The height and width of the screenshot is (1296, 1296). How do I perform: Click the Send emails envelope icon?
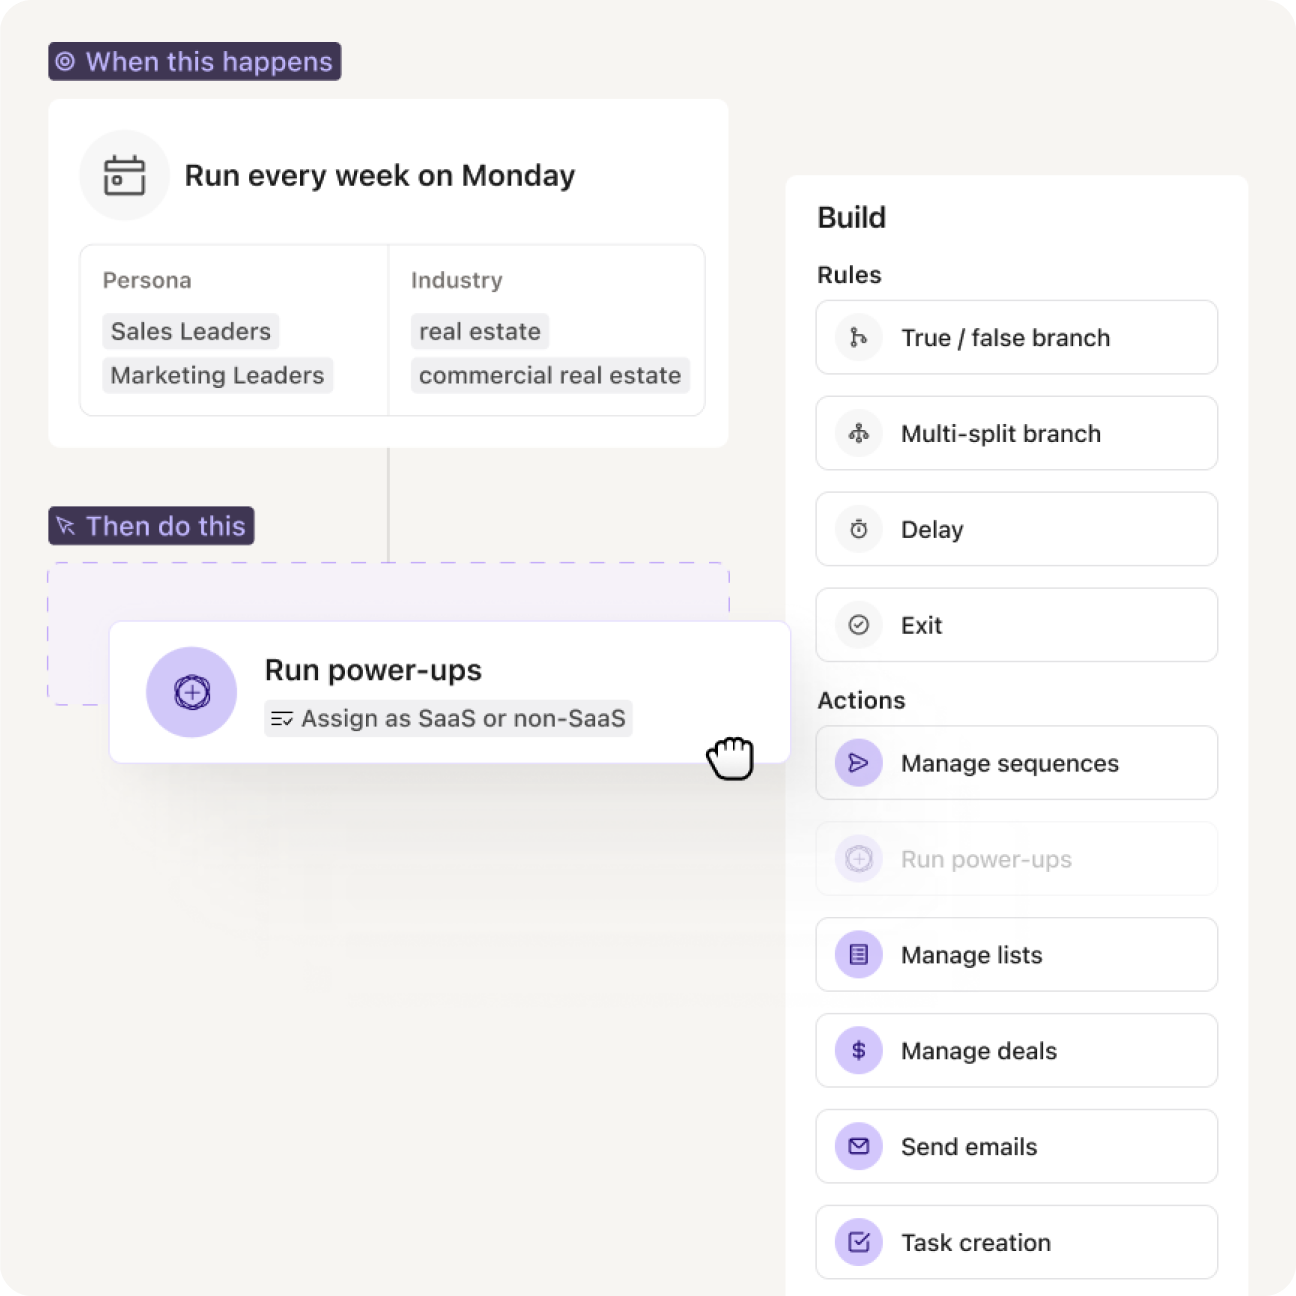point(857,1146)
